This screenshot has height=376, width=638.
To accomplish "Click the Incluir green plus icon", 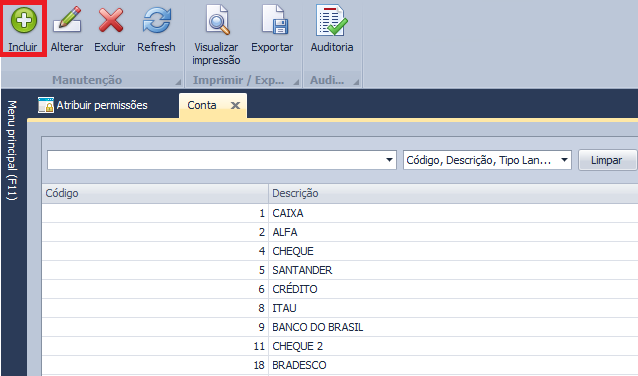I will tap(24, 20).
